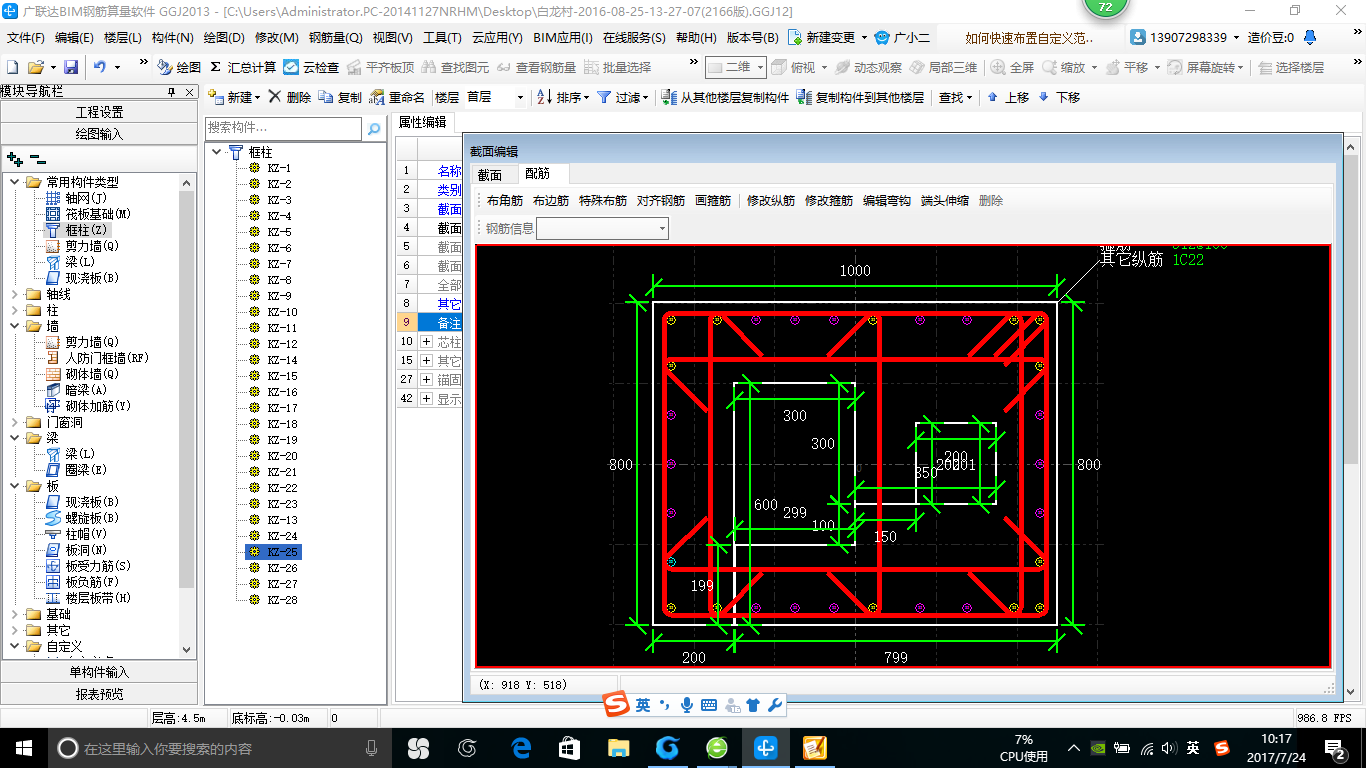Click 下移 move down arrow
The height and width of the screenshot is (768, 1366).
(1059, 97)
